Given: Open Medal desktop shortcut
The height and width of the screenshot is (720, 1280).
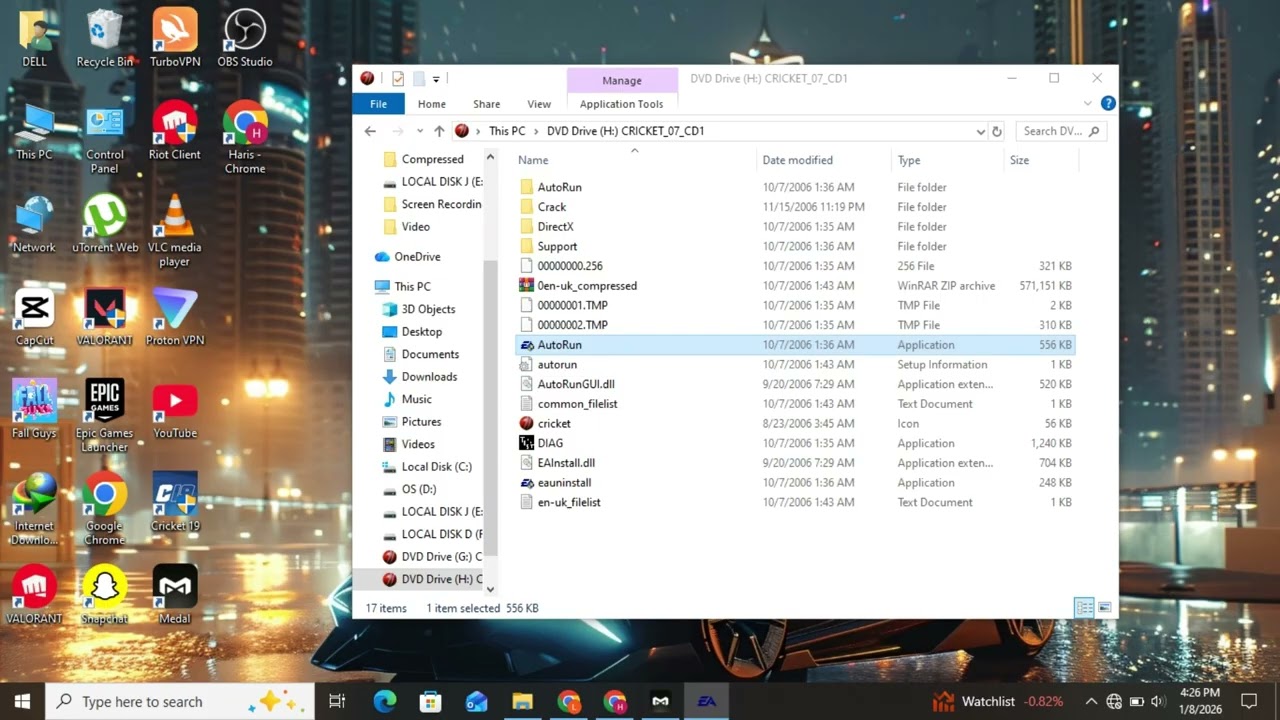Looking at the screenshot, I should pyautogui.click(x=175, y=596).
